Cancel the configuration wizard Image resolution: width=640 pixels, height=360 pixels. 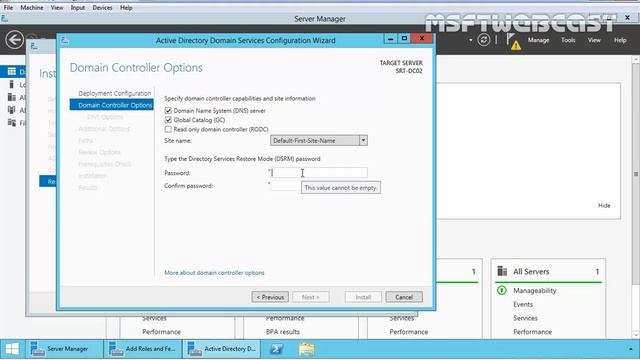[x=404, y=297]
